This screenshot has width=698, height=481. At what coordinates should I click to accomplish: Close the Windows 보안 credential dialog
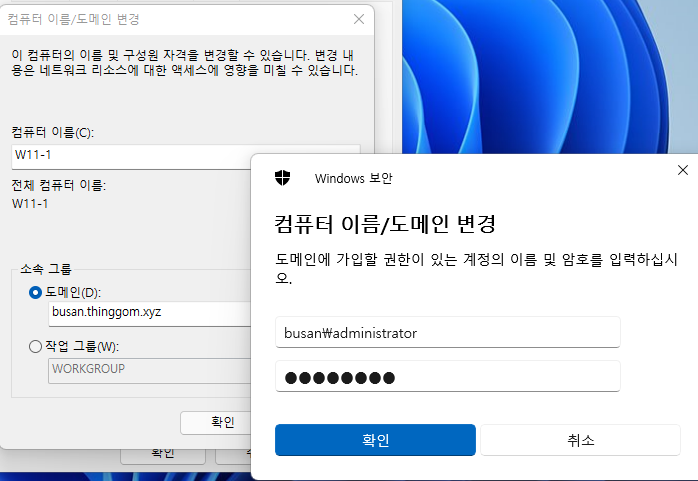click(682, 170)
